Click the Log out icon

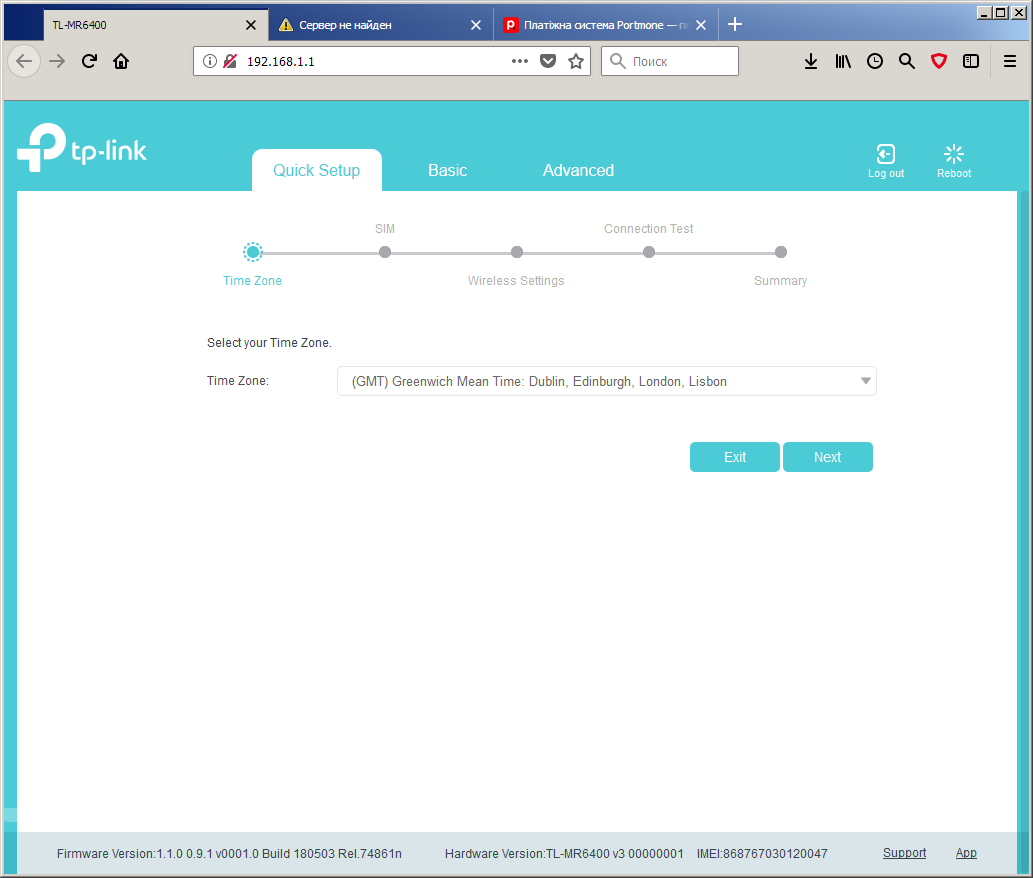pyautogui.click(x=885, y=154)
